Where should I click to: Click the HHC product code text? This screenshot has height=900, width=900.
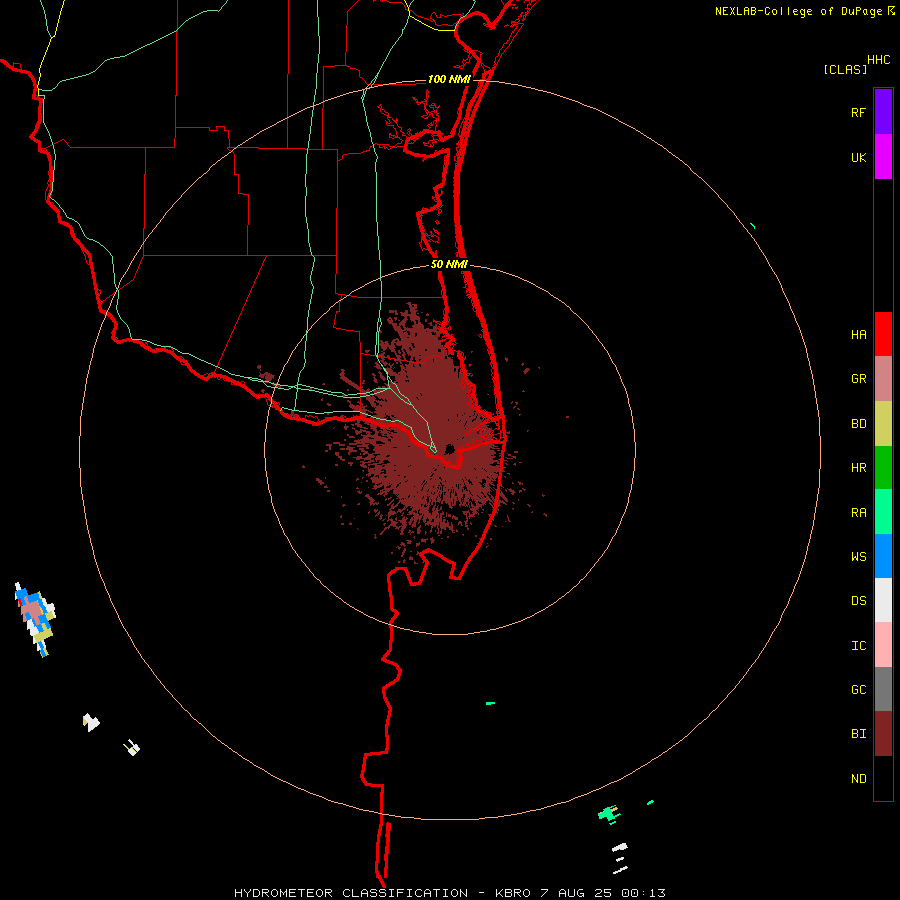click(x=878, y=60)
